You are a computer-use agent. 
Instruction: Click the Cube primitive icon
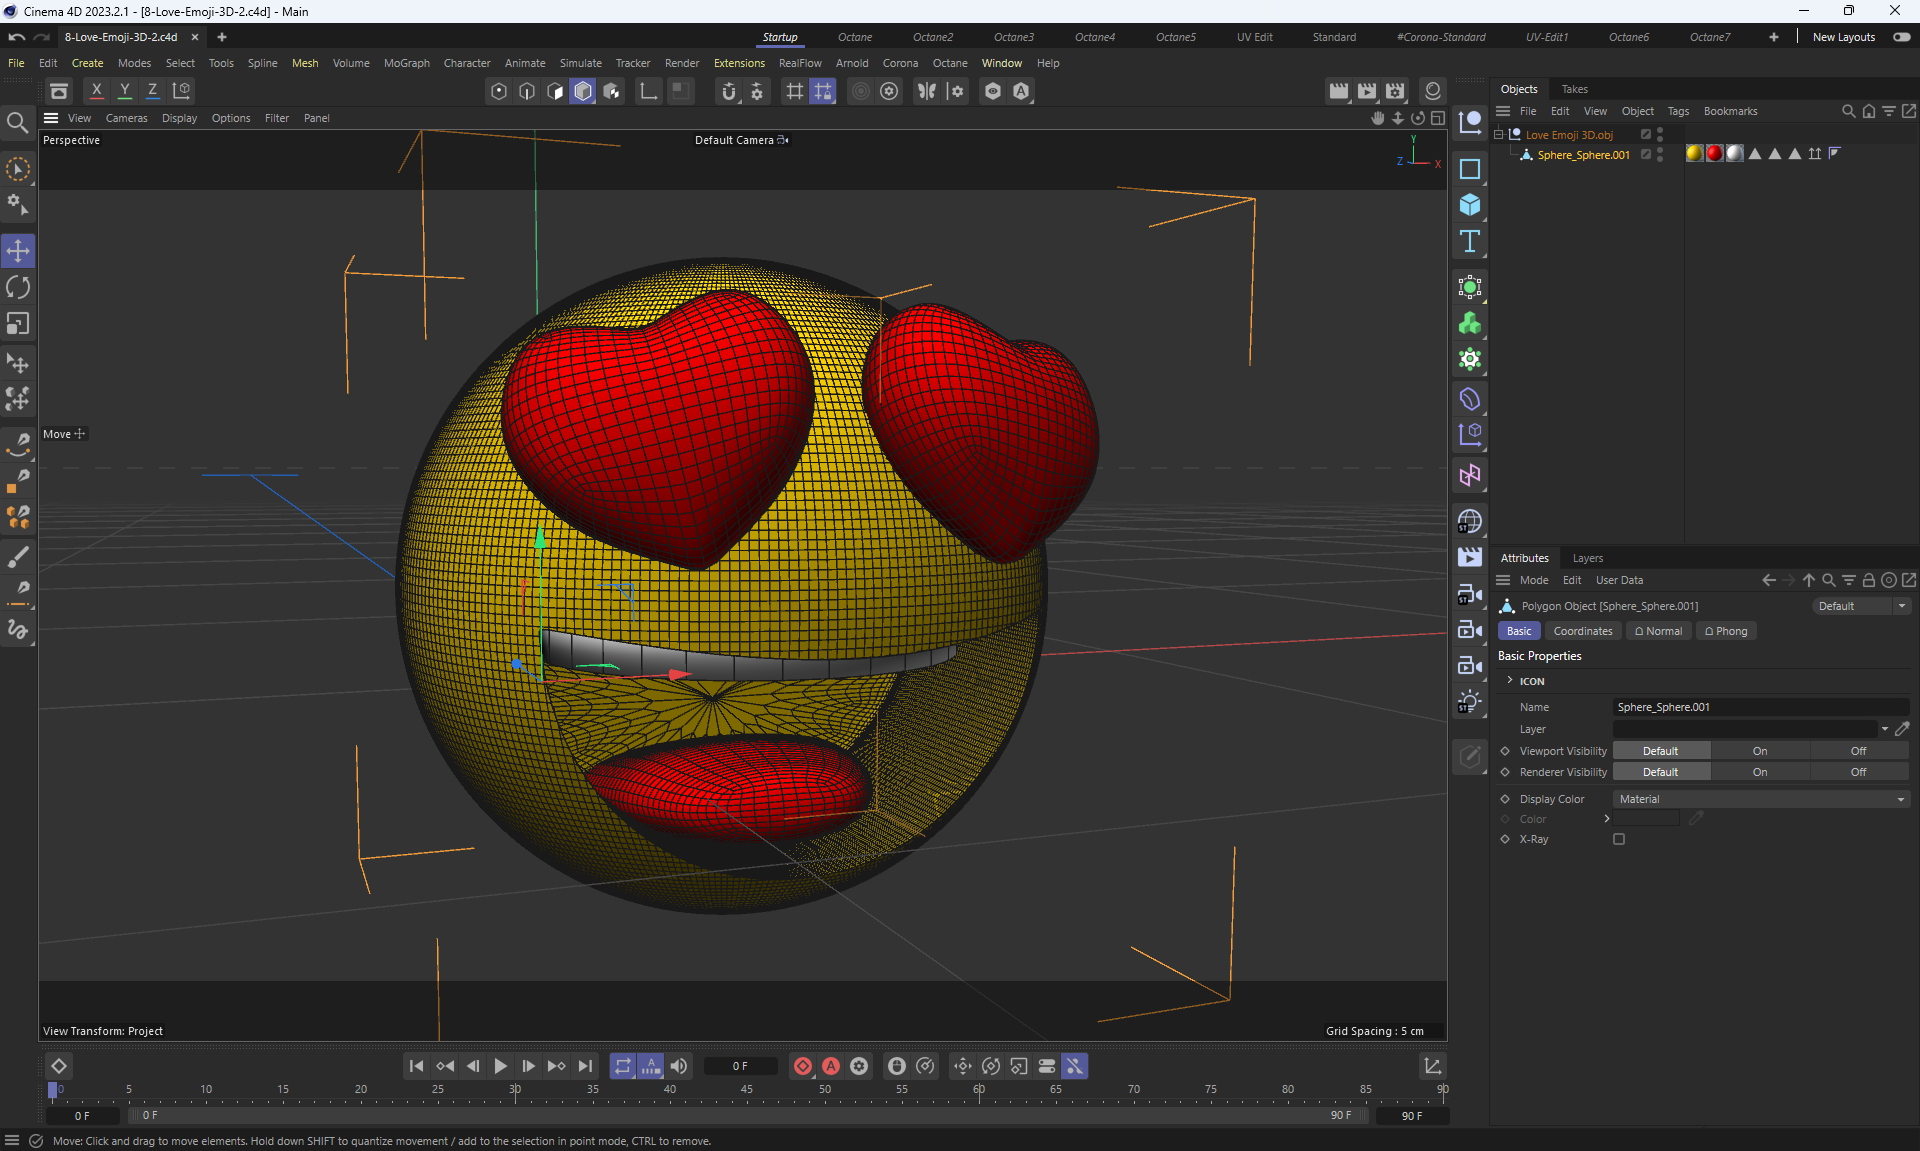tap(1469, 205)
